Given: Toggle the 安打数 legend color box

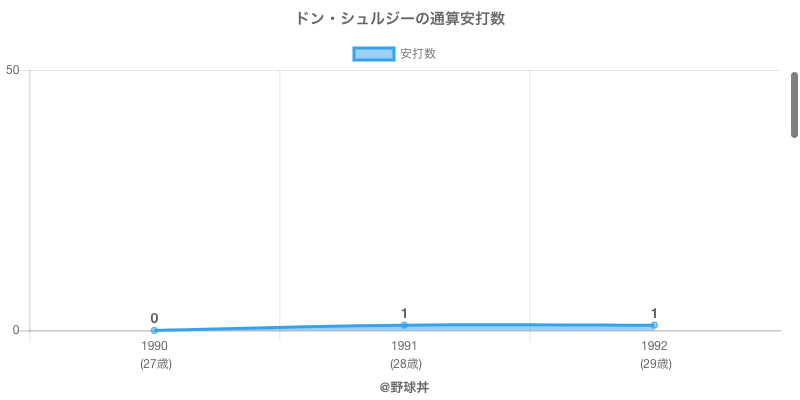Looking at the screenshot, I should tap(373, 54).
